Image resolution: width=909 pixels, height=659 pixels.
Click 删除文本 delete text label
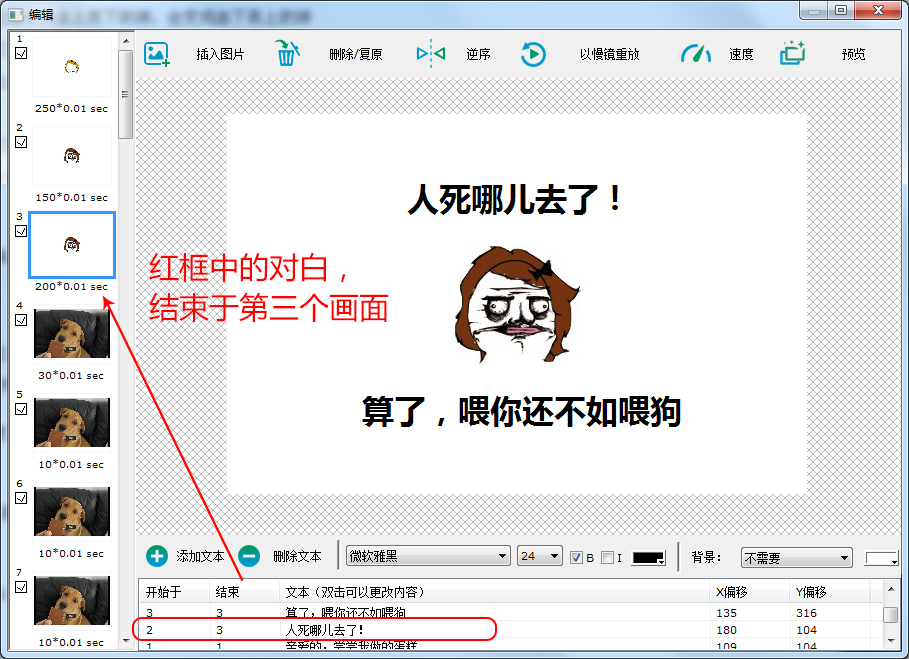point(297,556)
